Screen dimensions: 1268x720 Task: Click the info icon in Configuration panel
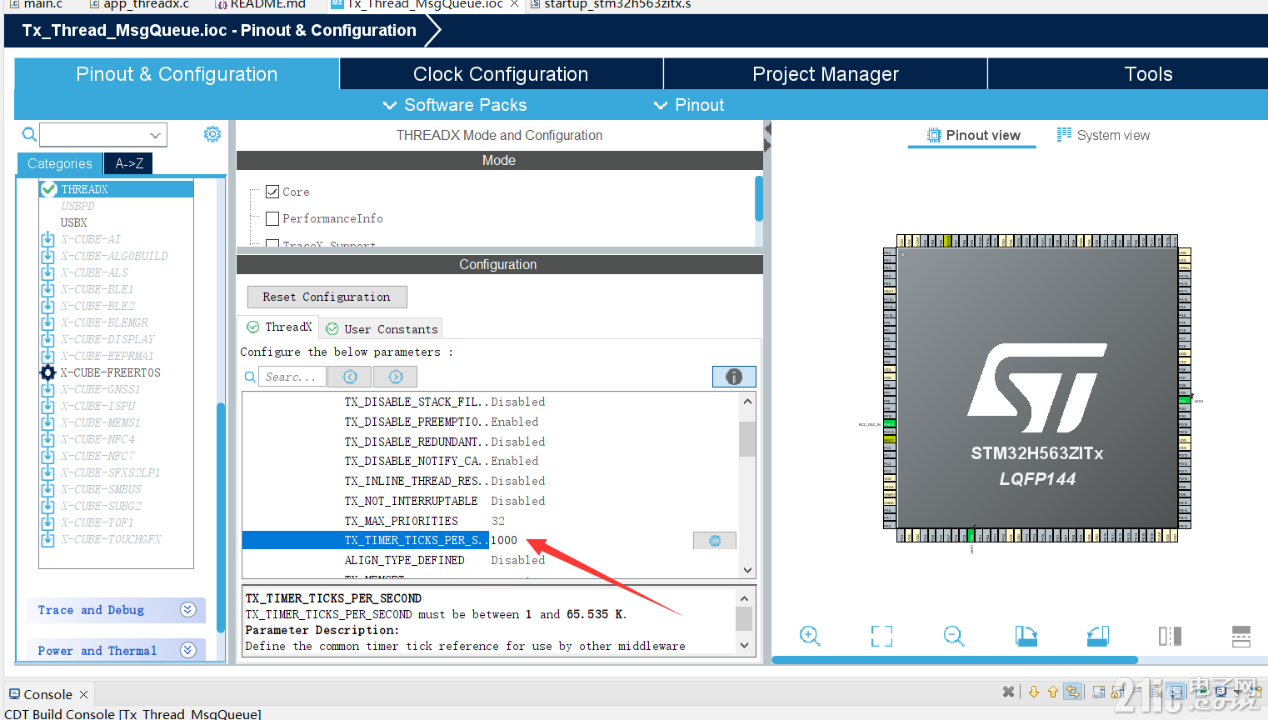pos(734,377)
